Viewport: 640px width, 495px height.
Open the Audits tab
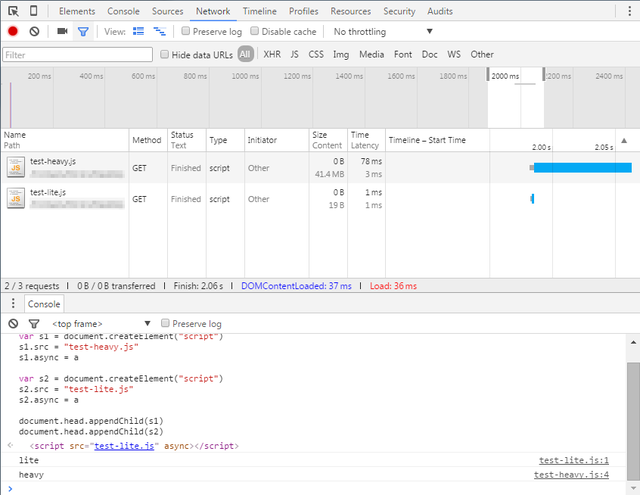click(440, 11)
